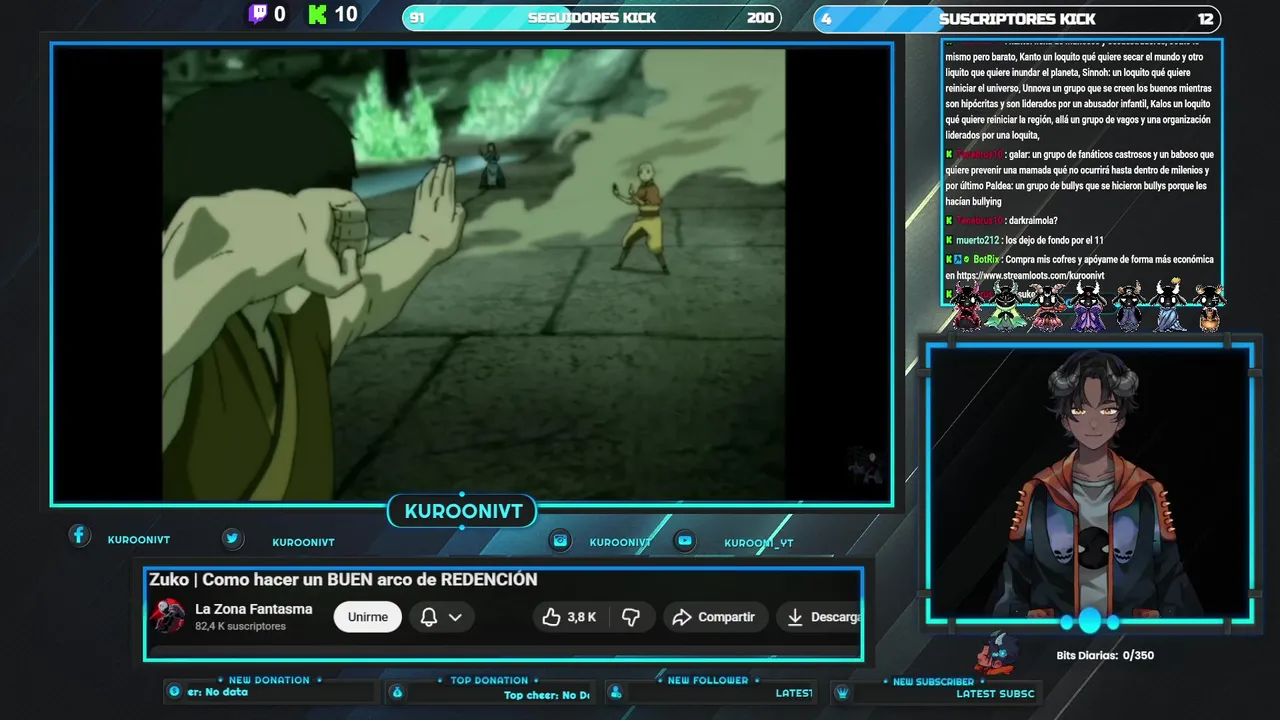Click the small mascot icon beside Bits Diarias
The height and width of the screenshot is (720, 1280).
tap(998, 653)
